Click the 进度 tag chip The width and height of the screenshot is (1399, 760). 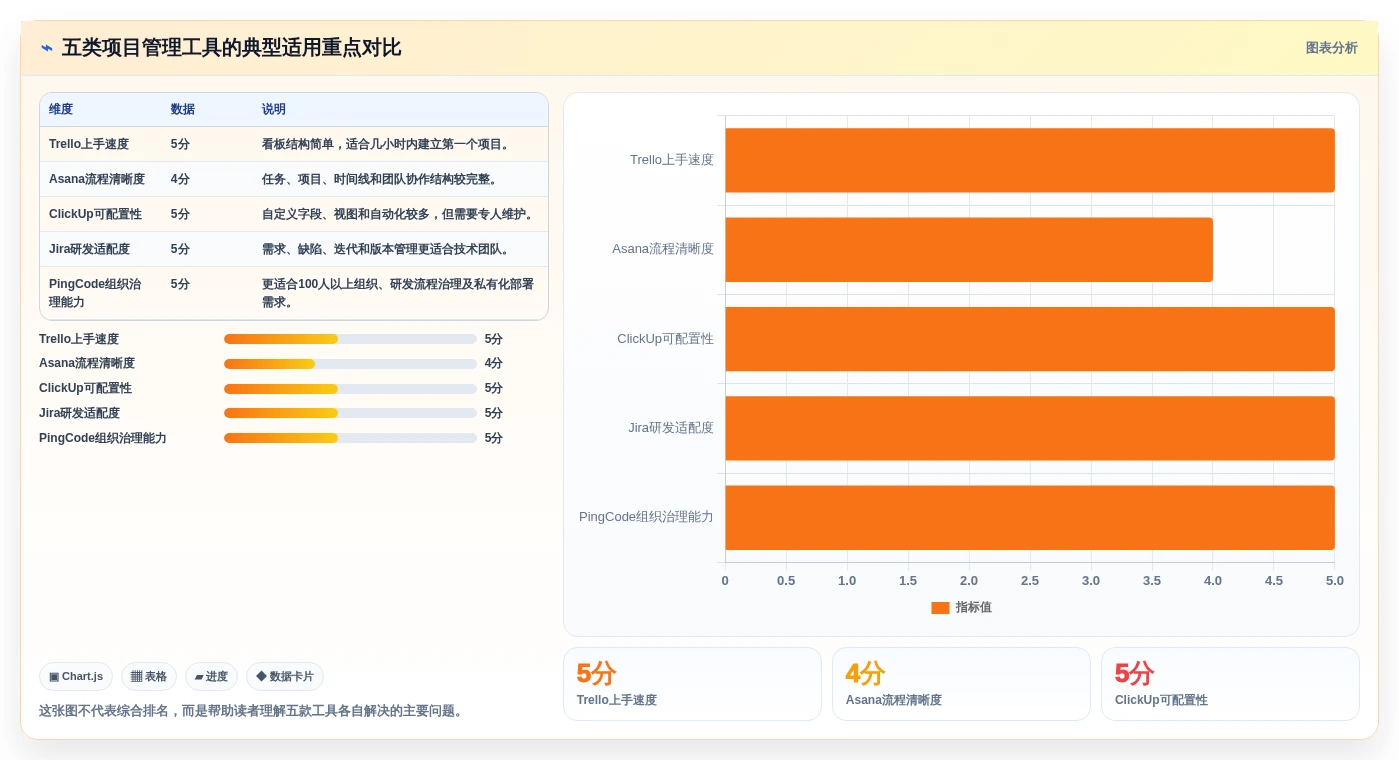pyautogui.click(x=211, y=677)
